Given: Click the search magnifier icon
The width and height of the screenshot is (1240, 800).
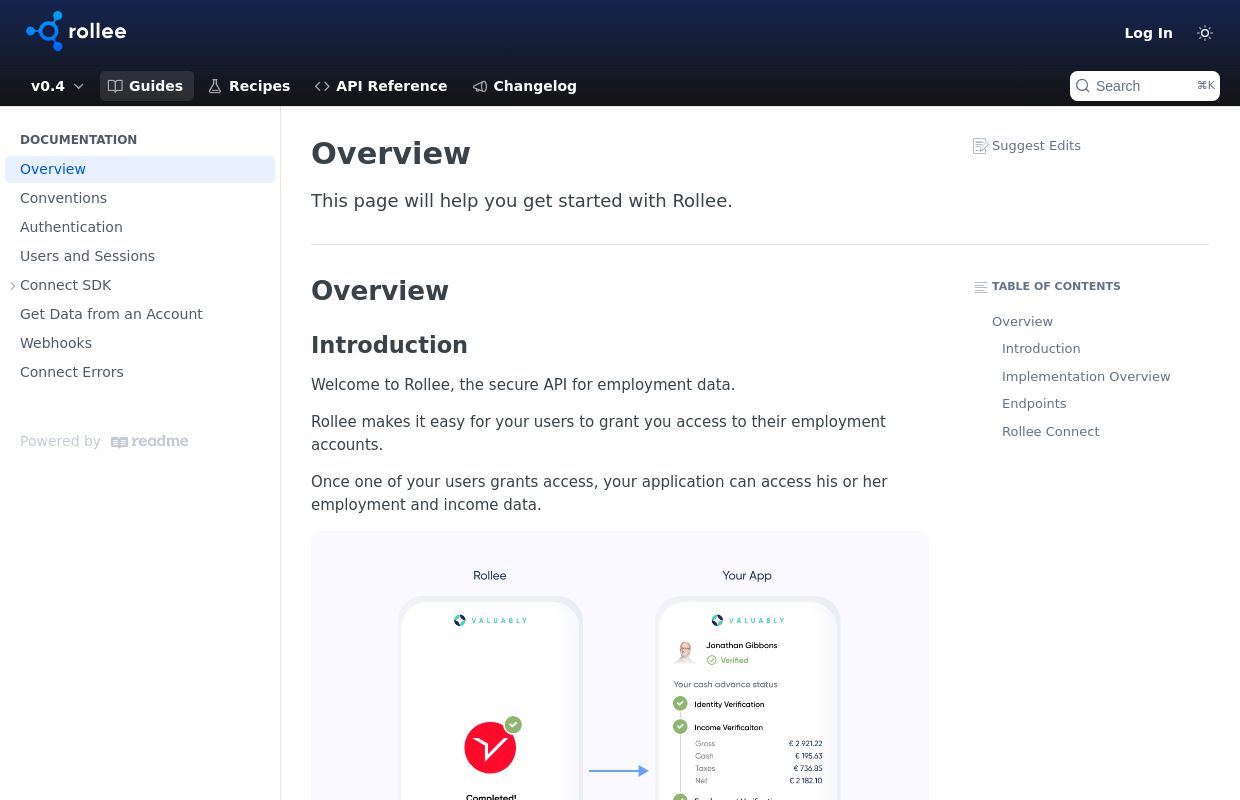Looking at the screenshot, I should point(1083,86).
